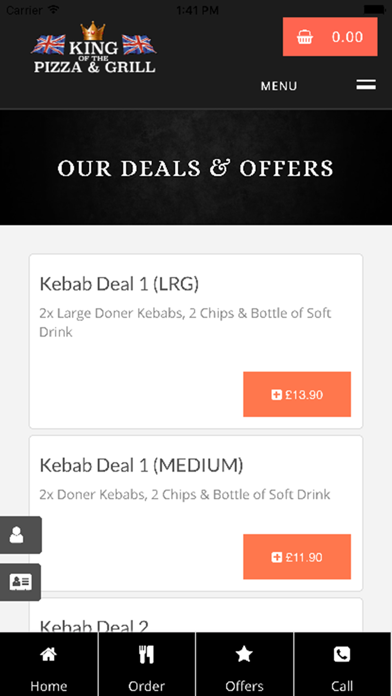
Task: Select the Kebab Deal 1 (MEDIUM) title
Action: 141,465
